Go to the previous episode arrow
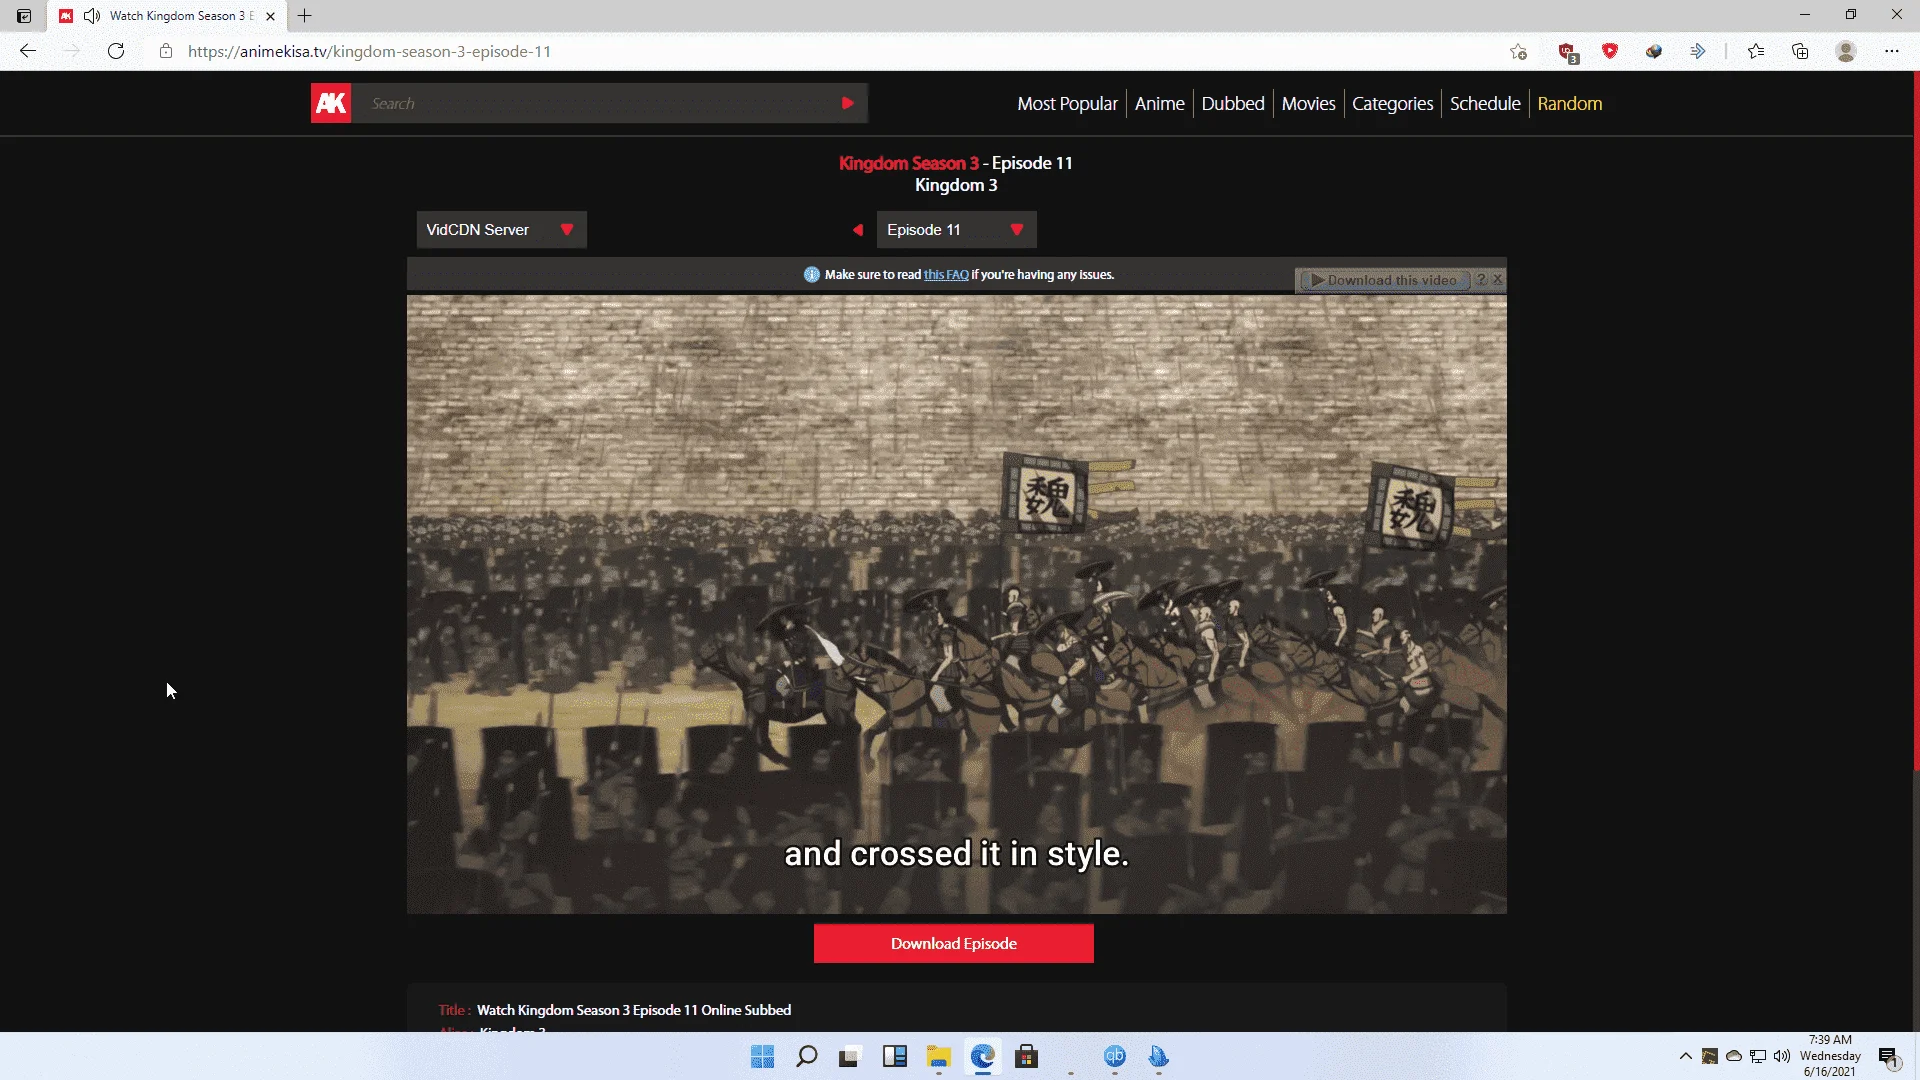 click(x=857, y=230)
